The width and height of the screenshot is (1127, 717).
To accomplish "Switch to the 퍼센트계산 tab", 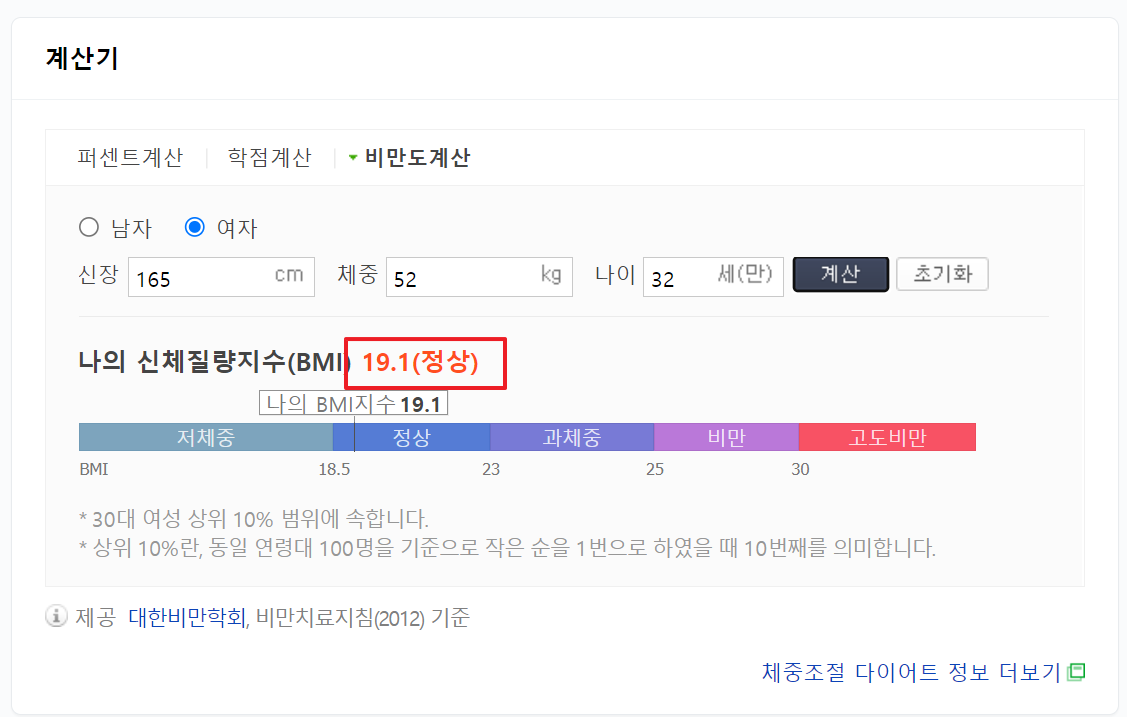I will pyautogui.click(x=132, y=157).
